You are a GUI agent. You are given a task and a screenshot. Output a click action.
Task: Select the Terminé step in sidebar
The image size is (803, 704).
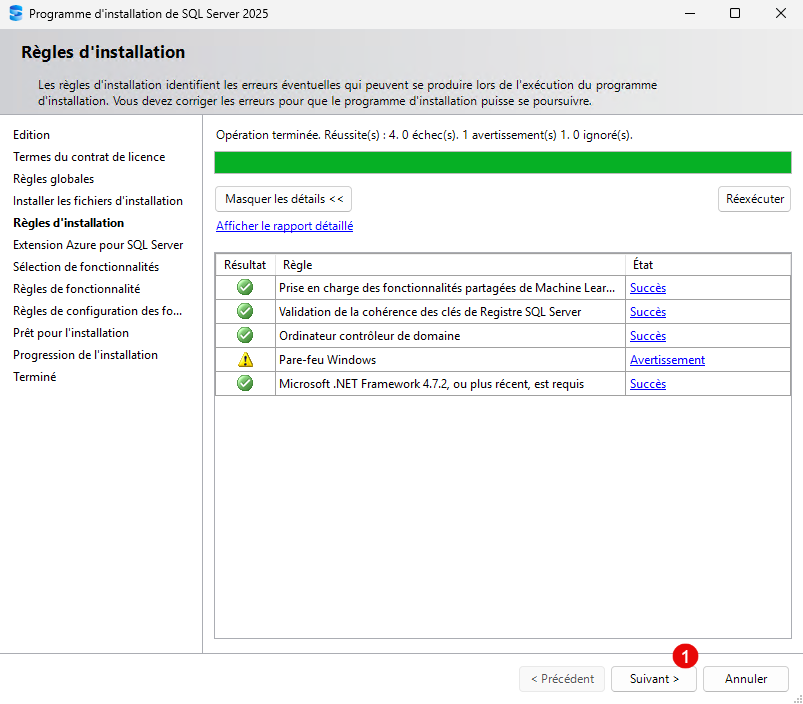coord(35,377)
